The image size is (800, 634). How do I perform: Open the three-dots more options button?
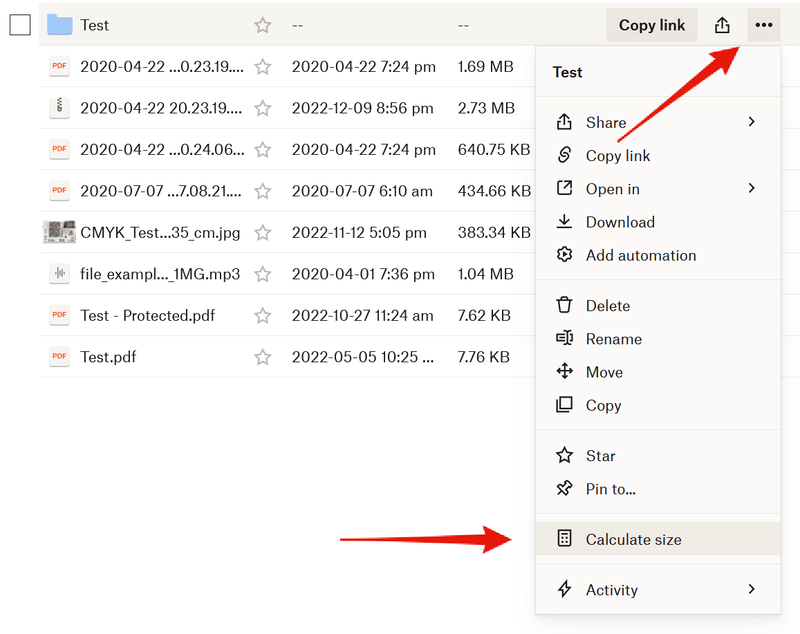(x=764, y=25)
